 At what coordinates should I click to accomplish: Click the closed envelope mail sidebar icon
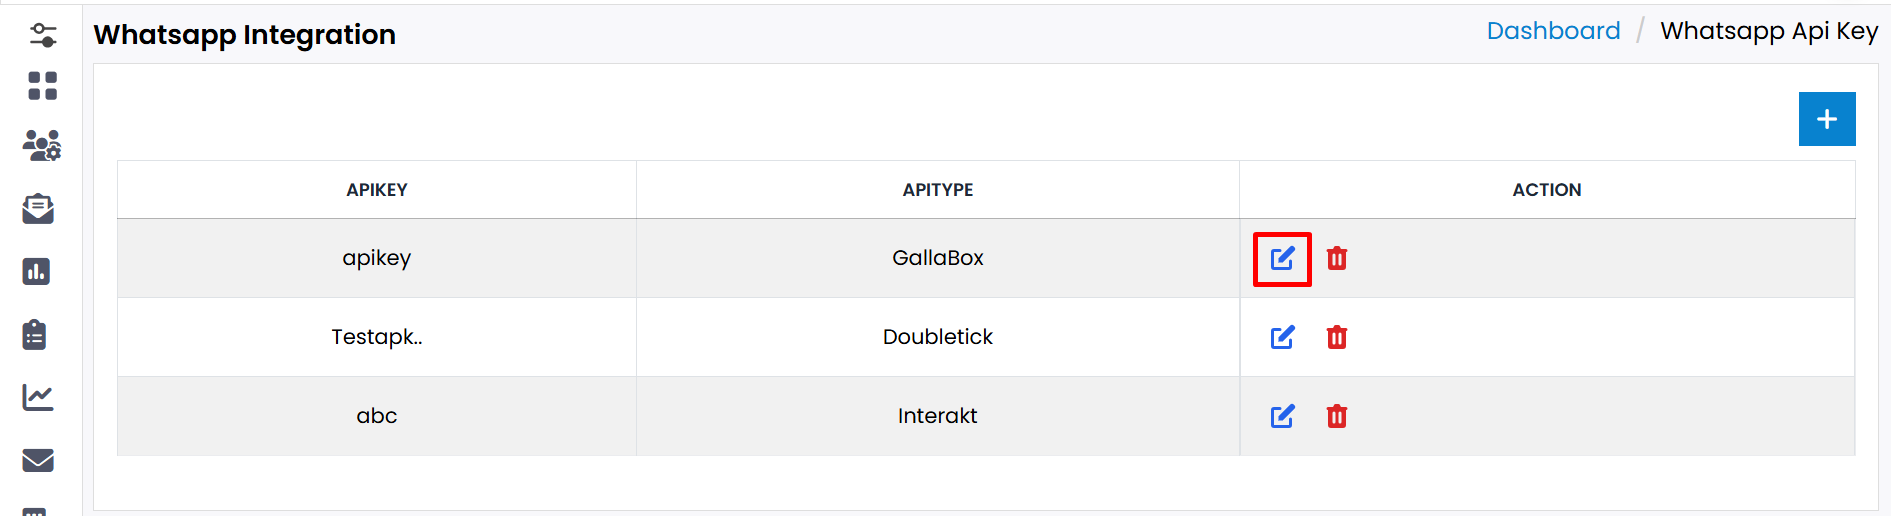[38, 460]
